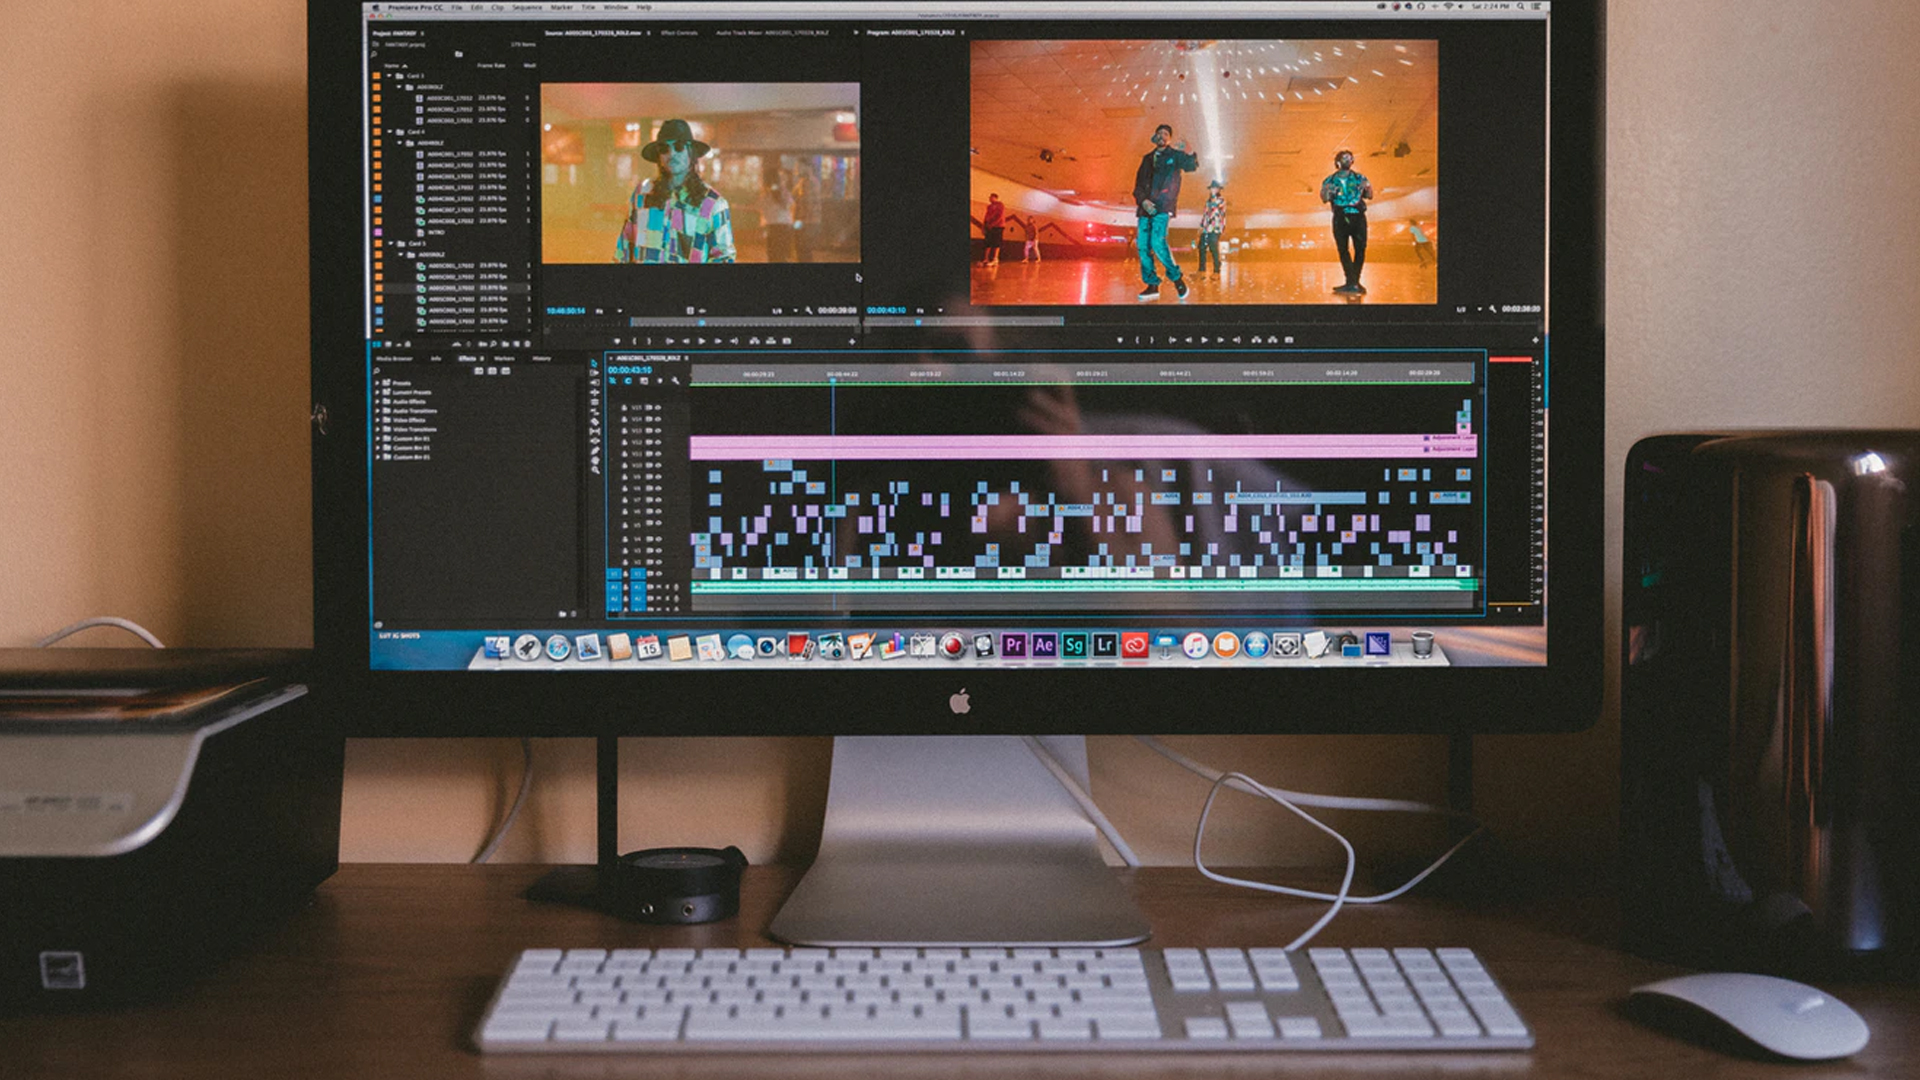Play the Program monitor sequence
1920x1080 pixels.
(1204, 340)
